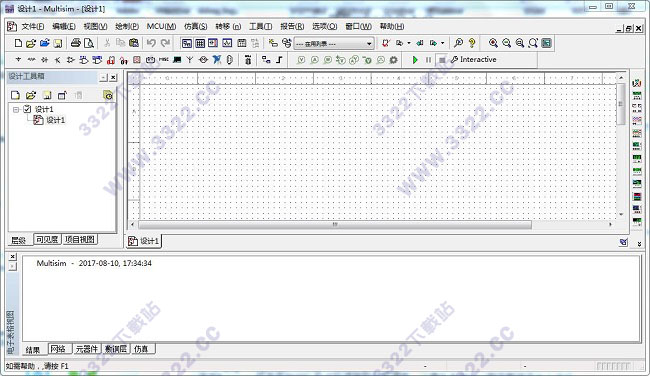Open the Grapher waveform icon
Screen dimensions: 650x376
(227, 43)
